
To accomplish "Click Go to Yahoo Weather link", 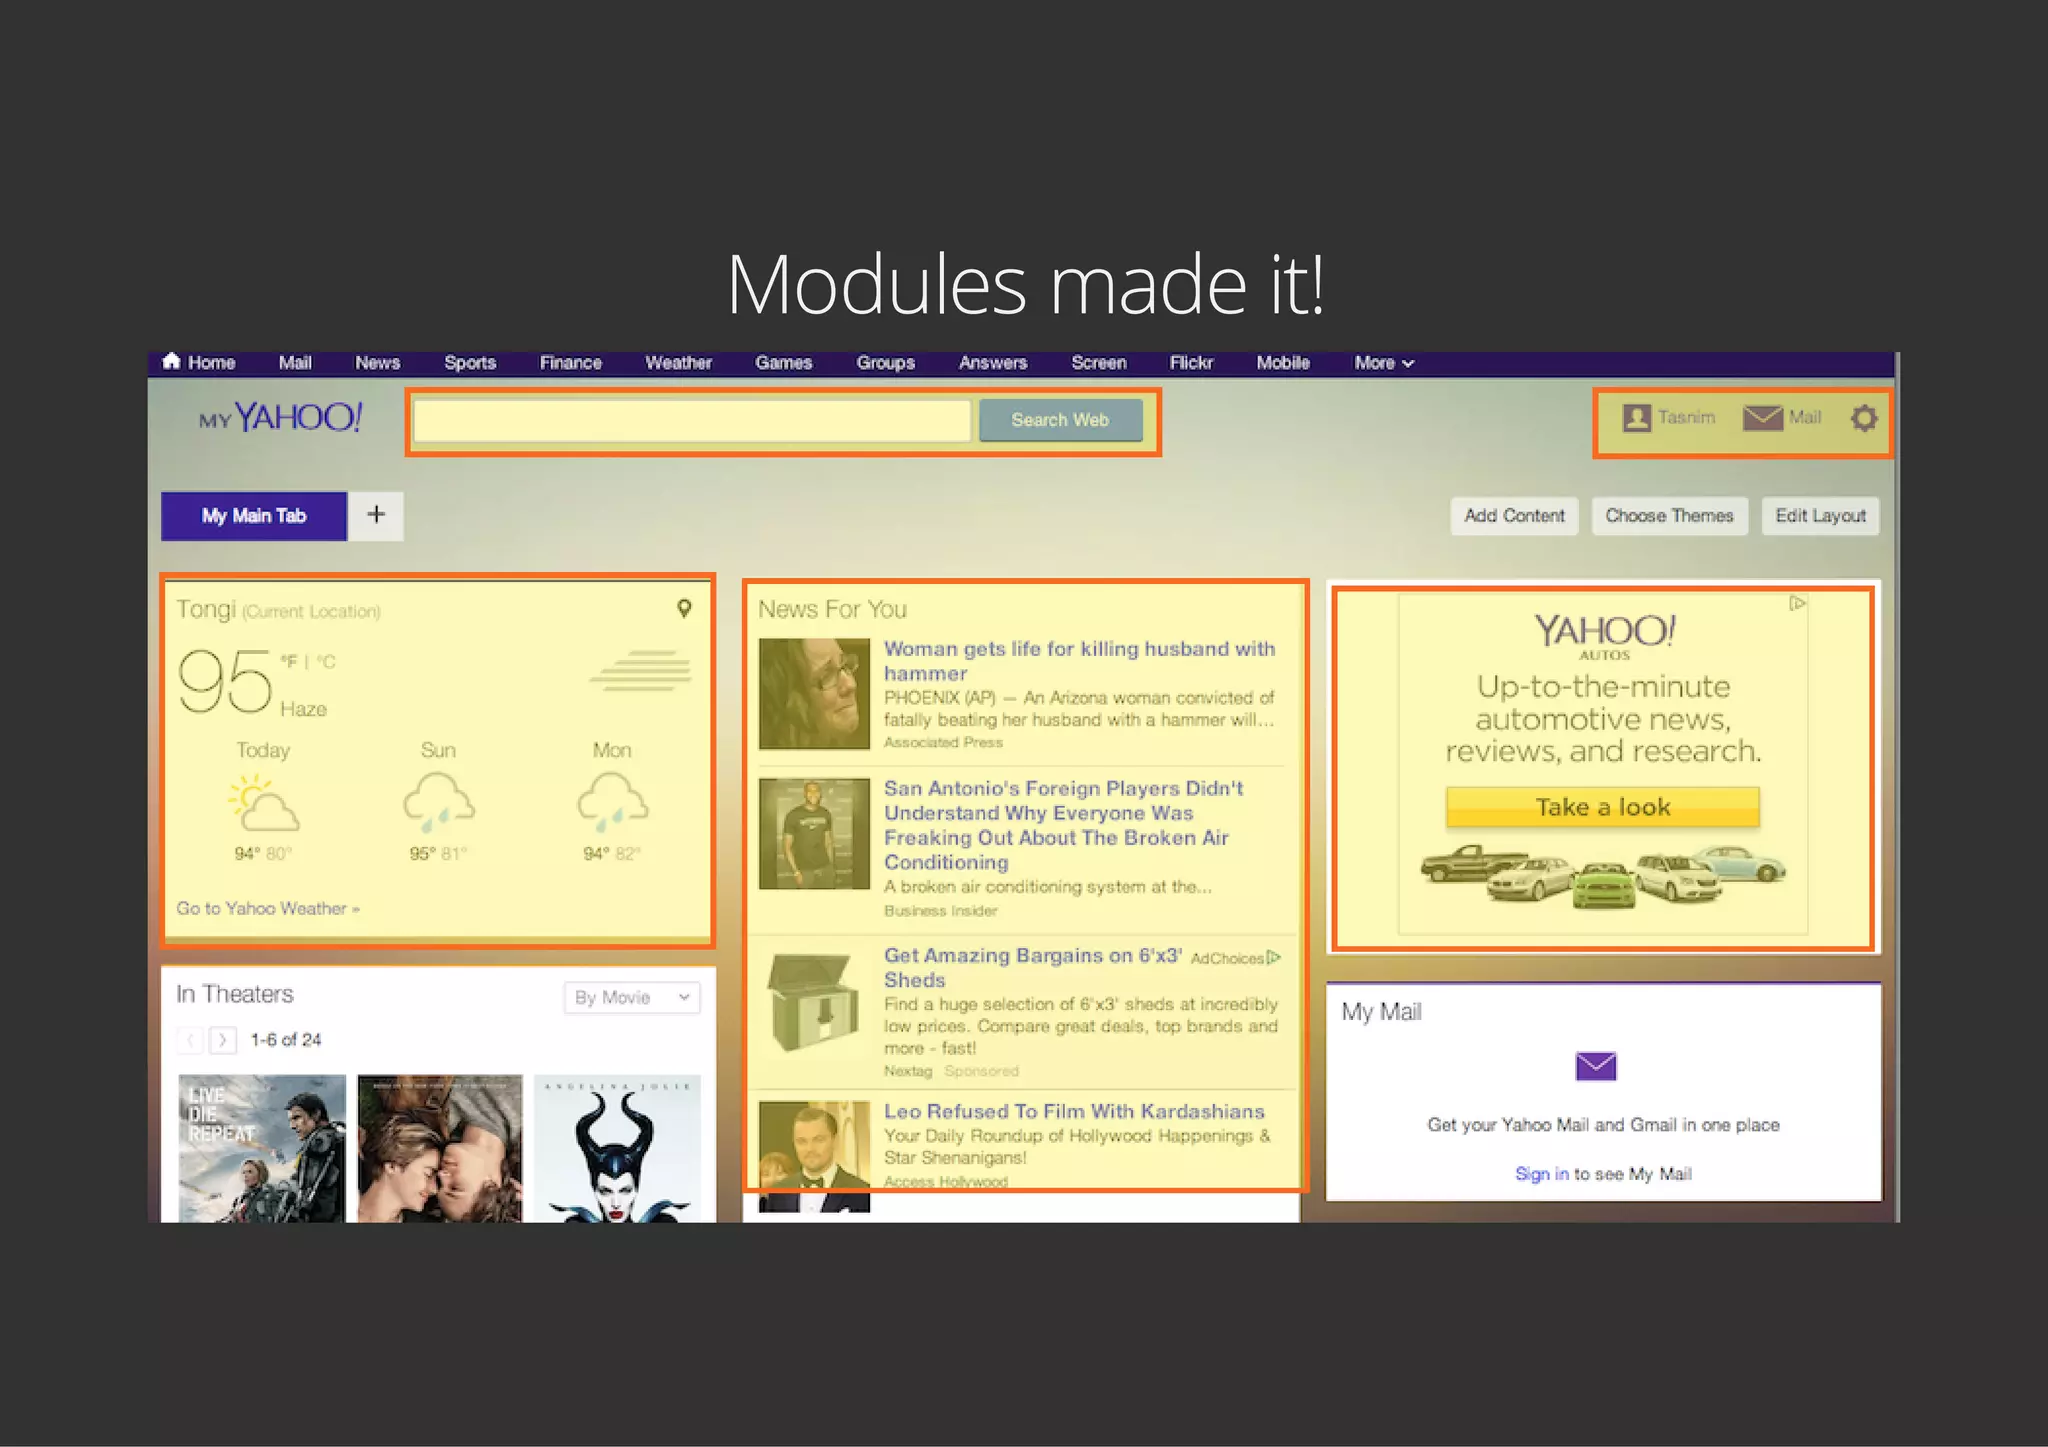I will click(267, 908).
